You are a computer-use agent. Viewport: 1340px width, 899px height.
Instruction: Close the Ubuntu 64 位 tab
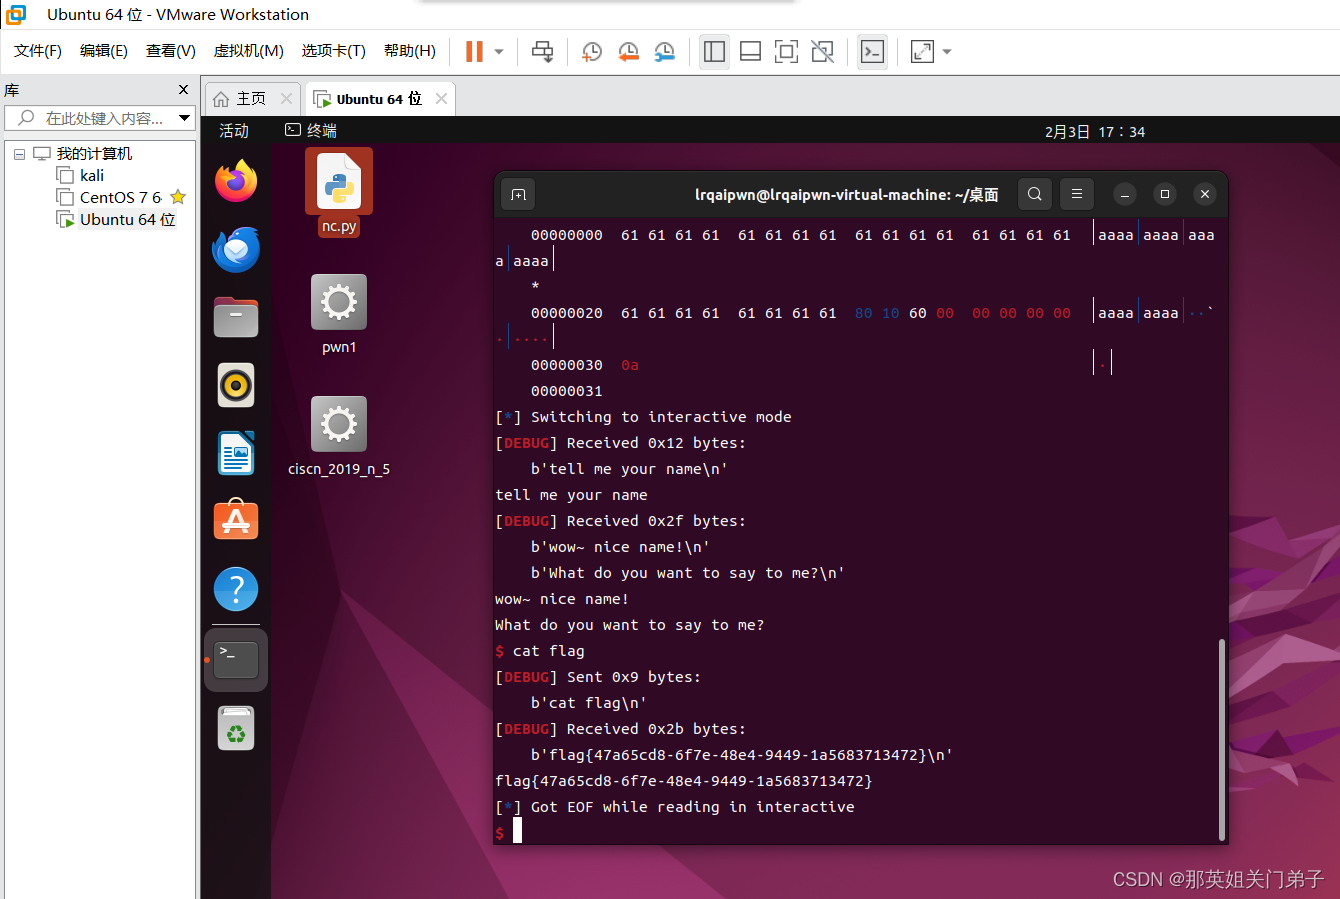pos(441,99)
